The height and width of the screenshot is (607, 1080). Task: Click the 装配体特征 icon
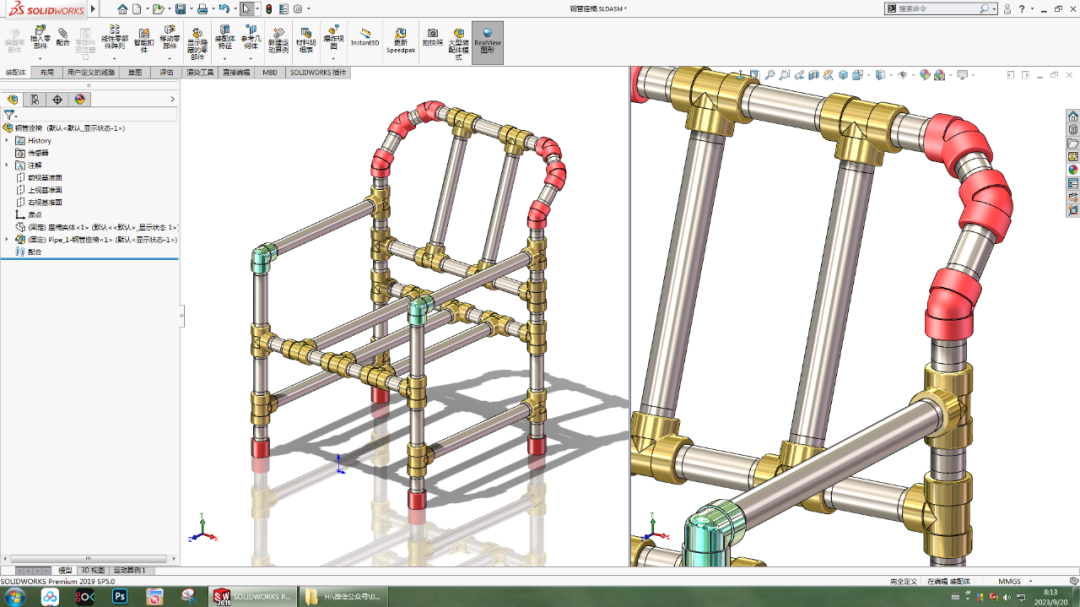[x=226, y=38]
